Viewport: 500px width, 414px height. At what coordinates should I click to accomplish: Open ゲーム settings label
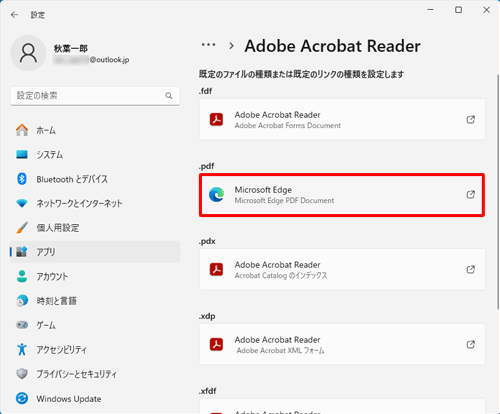click(46, 325)
